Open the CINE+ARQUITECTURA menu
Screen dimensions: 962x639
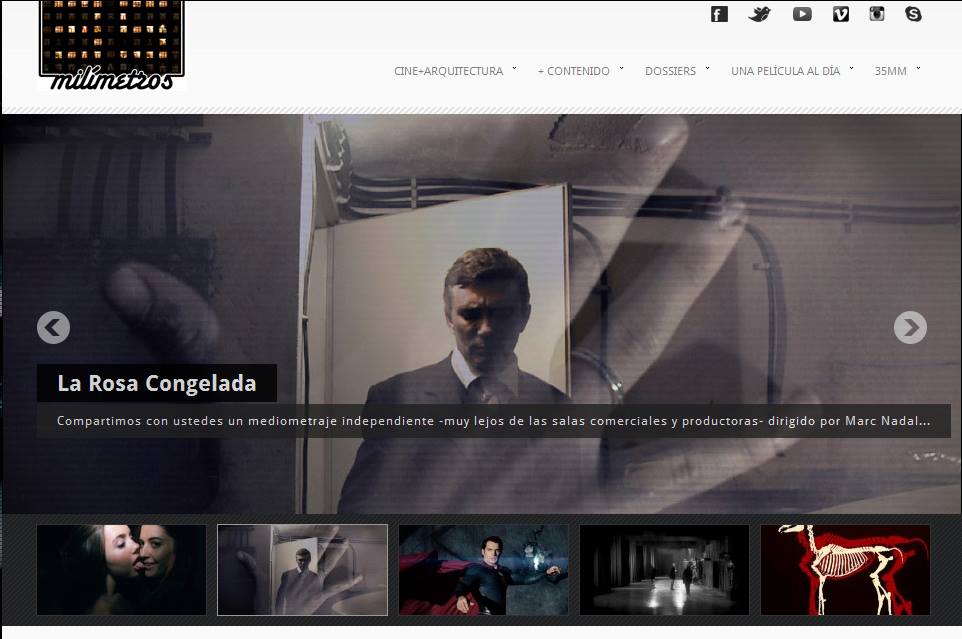(x=448, y=71)
